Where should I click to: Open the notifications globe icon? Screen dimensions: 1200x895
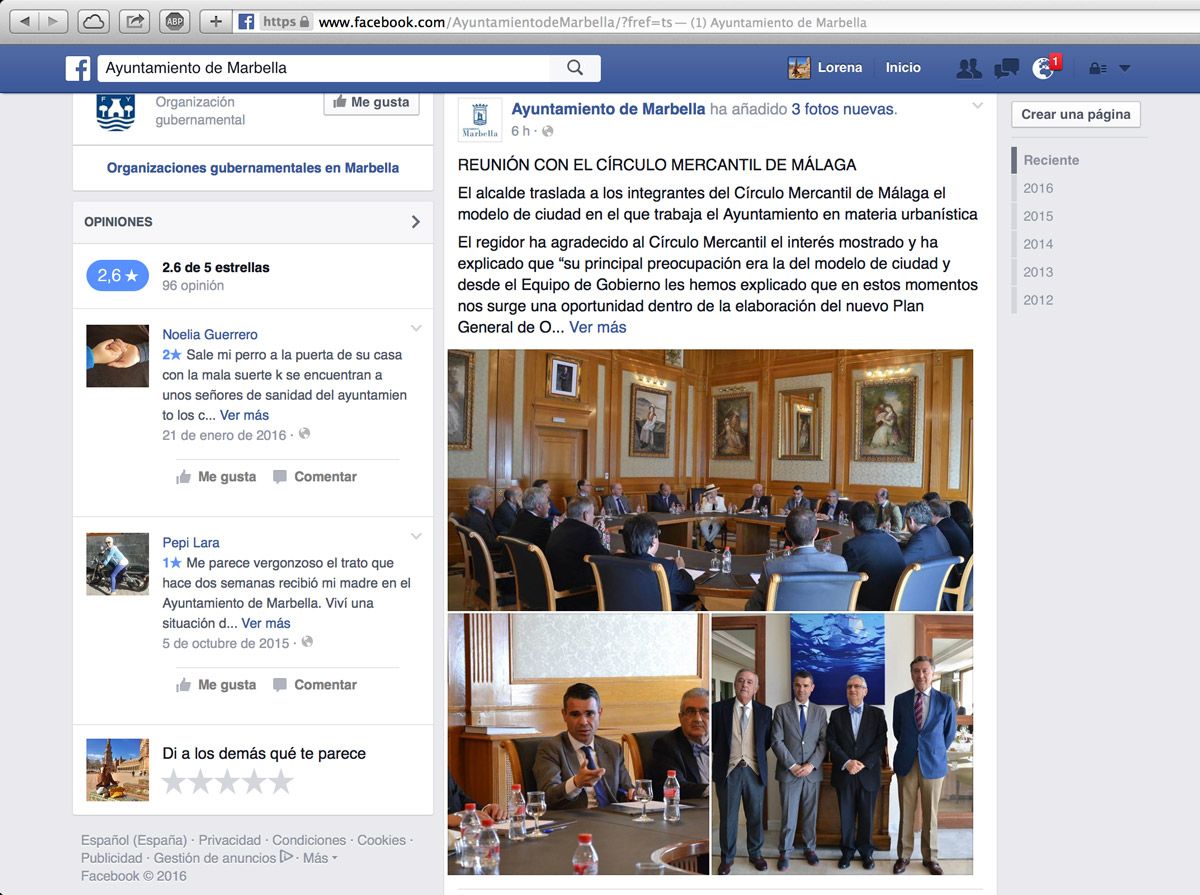click(1044, 68)
